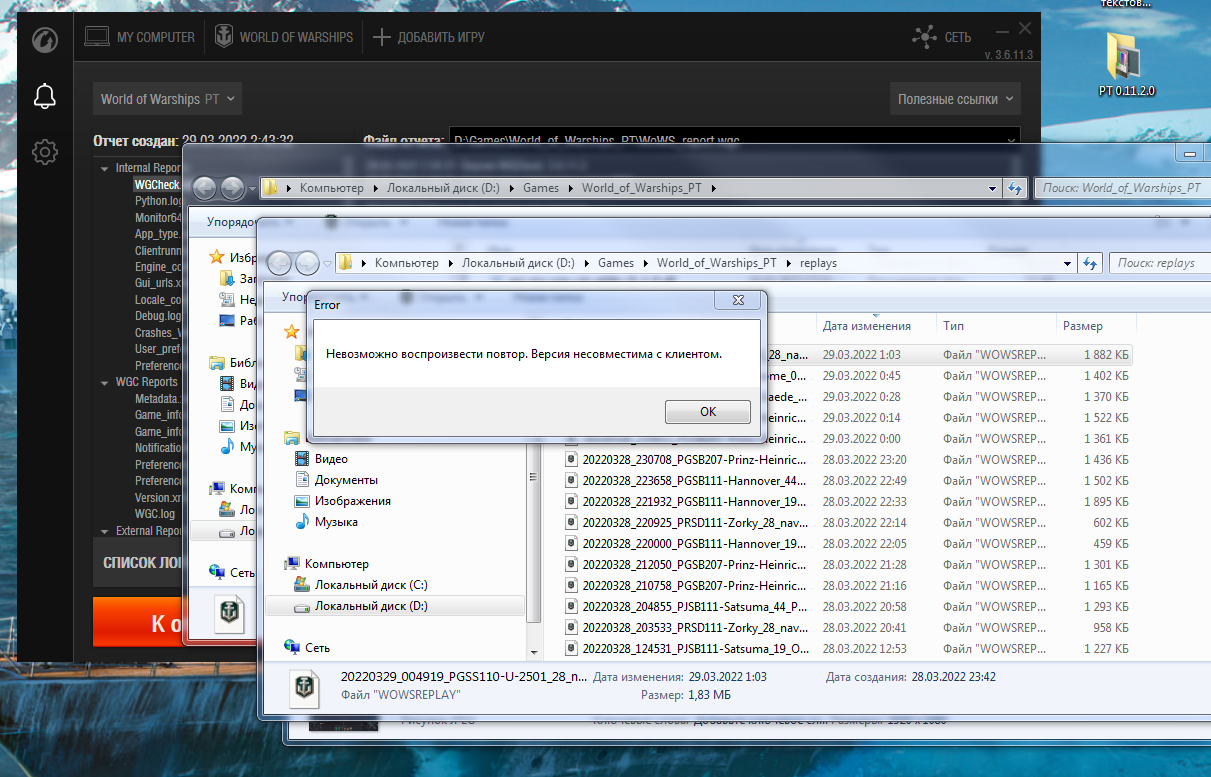Click World_of_Warships_PT breadcrumb in the World_of_Warships_PT window
This screenshot has width=1211, height=777.
click(640, 187)
